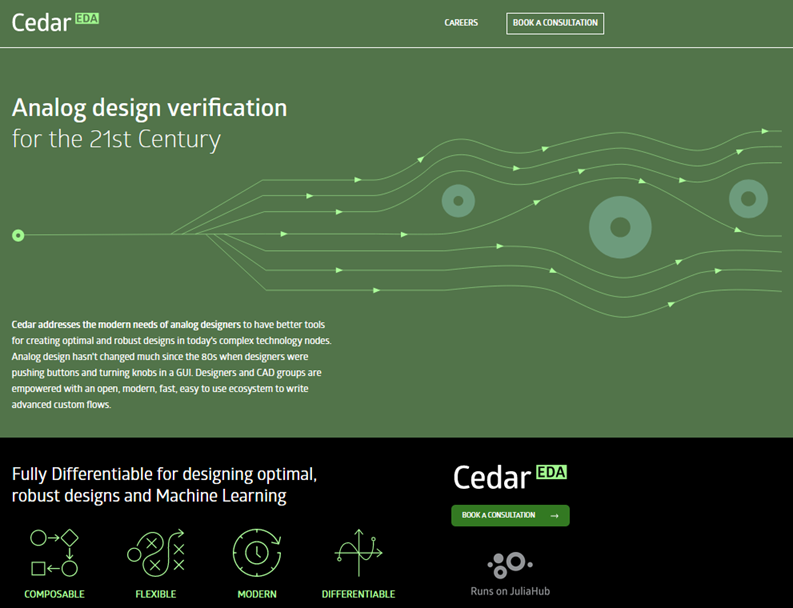Click the green Book a Consultation button
The width and height of the screenshot is (793, 608).
(510, 515)
